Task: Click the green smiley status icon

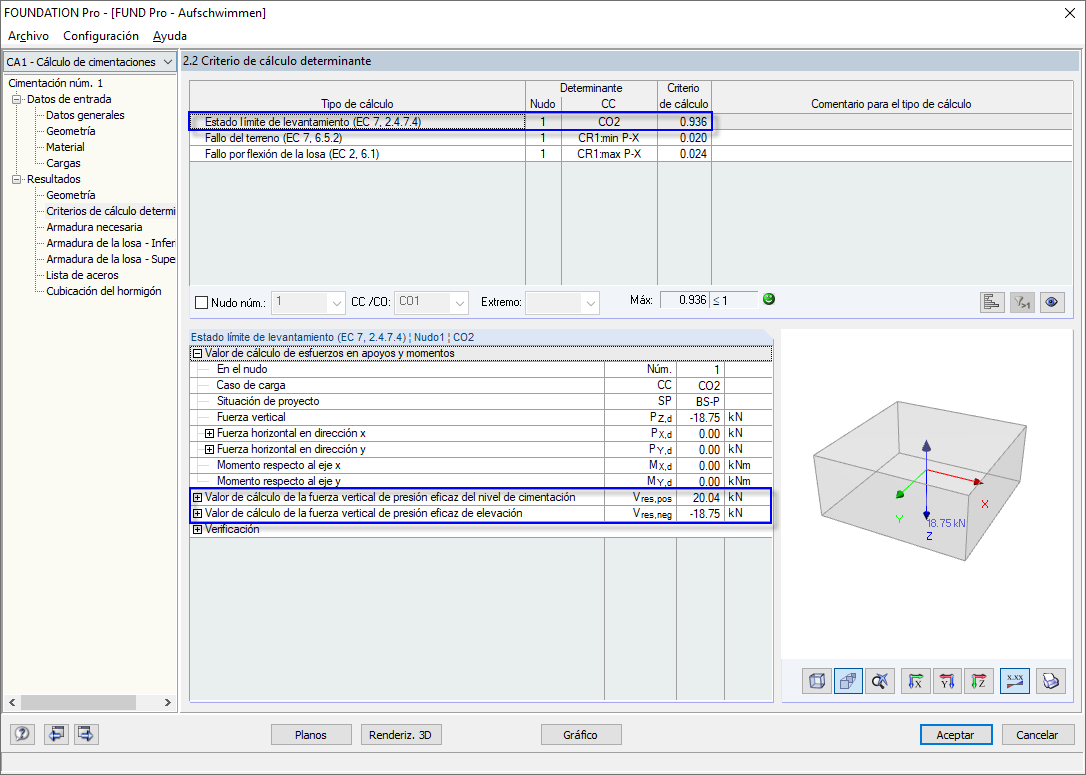Action: [769, 299]
